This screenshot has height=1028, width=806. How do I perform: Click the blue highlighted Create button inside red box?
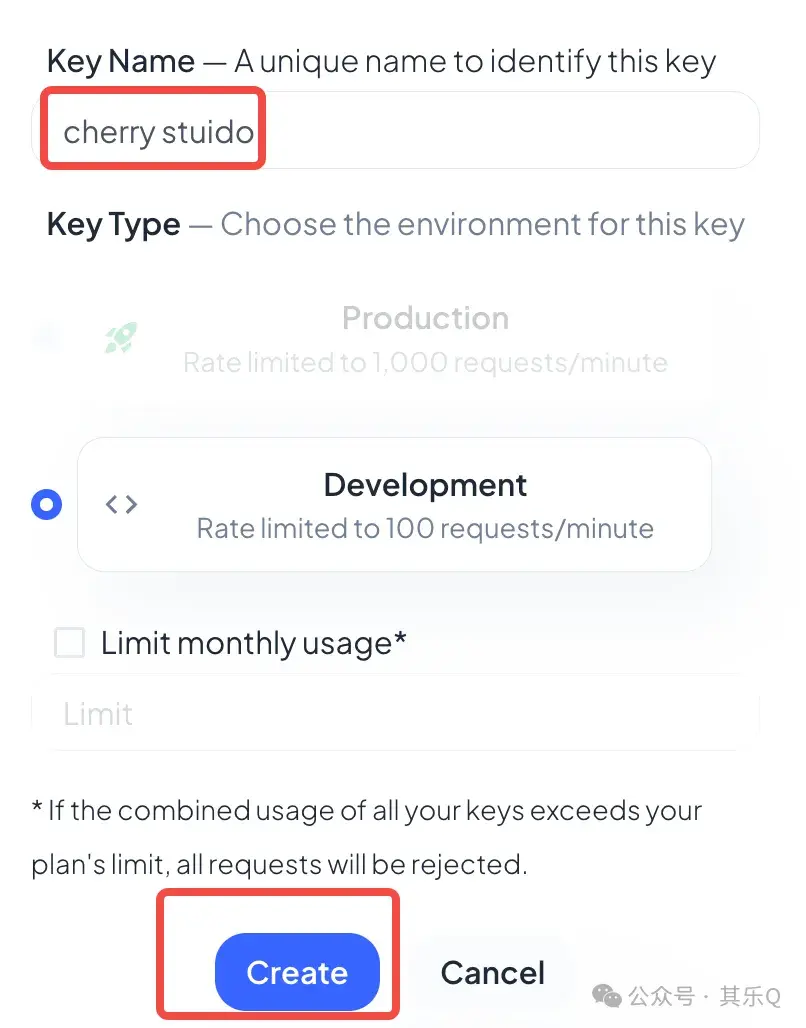click(x=296, y=971)
